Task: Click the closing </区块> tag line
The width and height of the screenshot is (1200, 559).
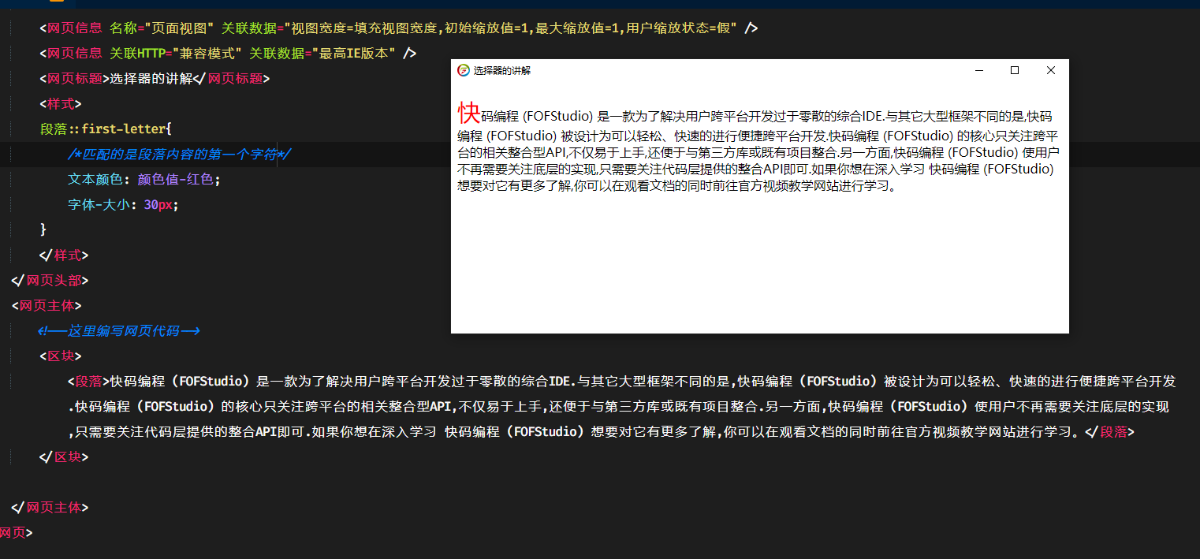Action: coord(64,457)
